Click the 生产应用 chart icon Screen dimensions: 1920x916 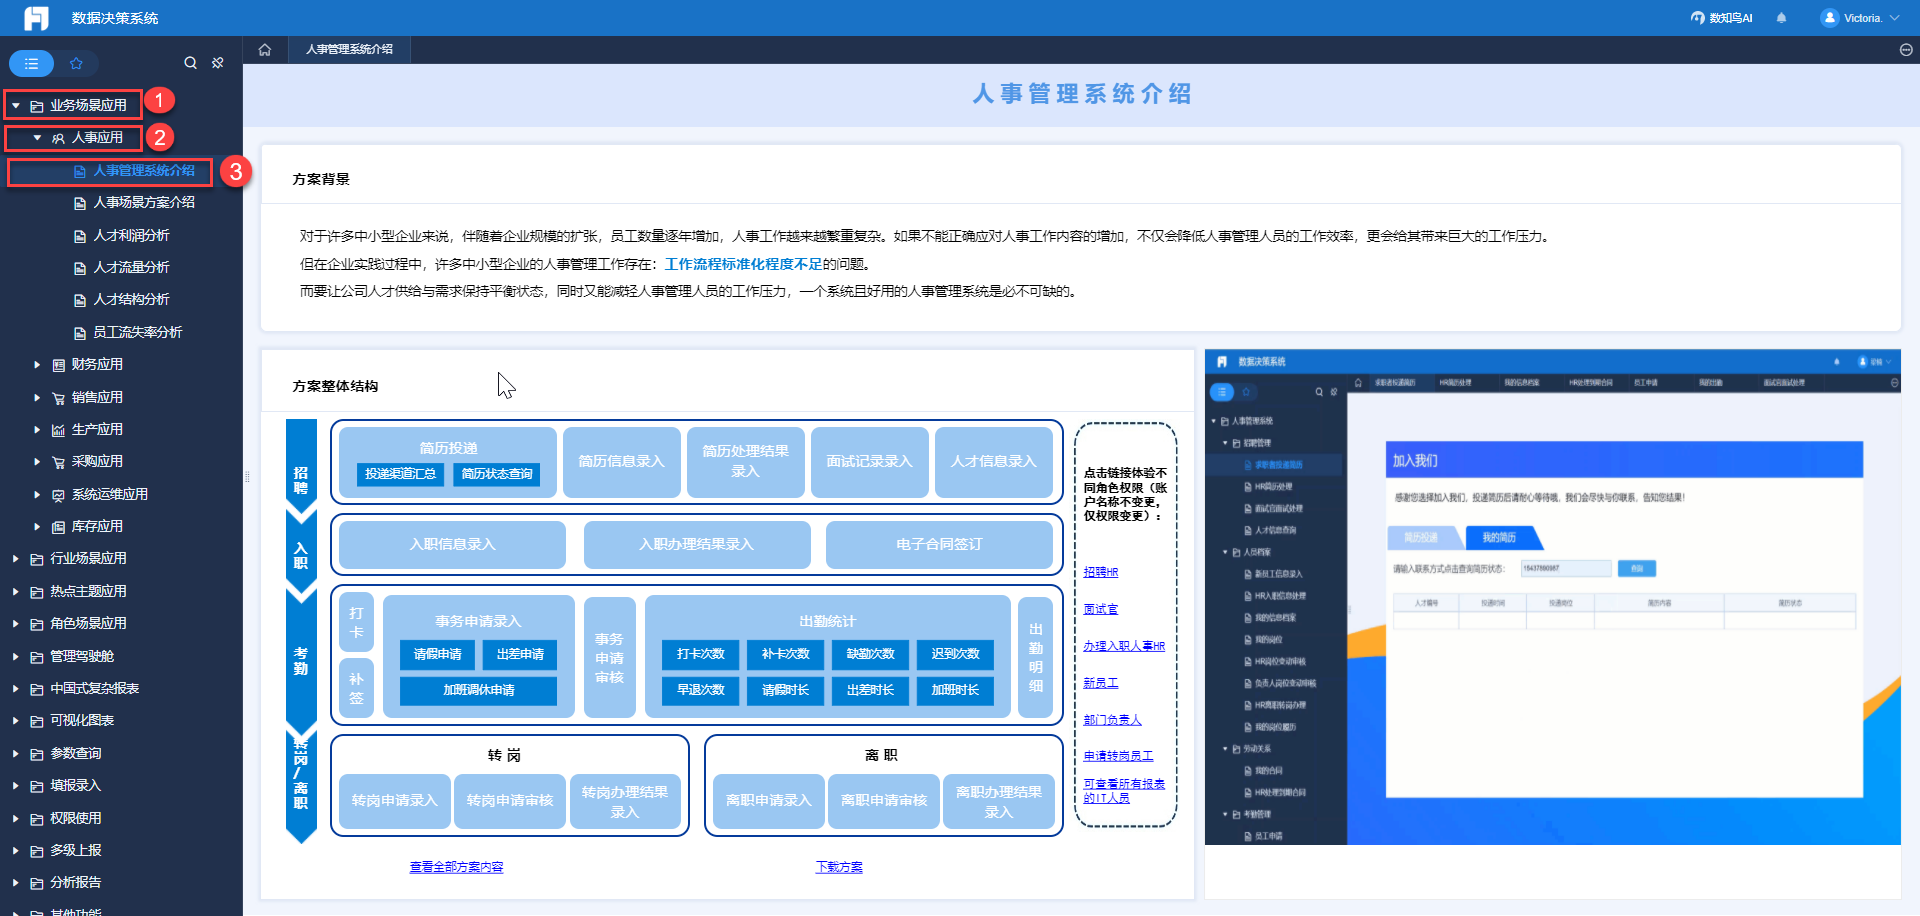(x=58, y=430)
